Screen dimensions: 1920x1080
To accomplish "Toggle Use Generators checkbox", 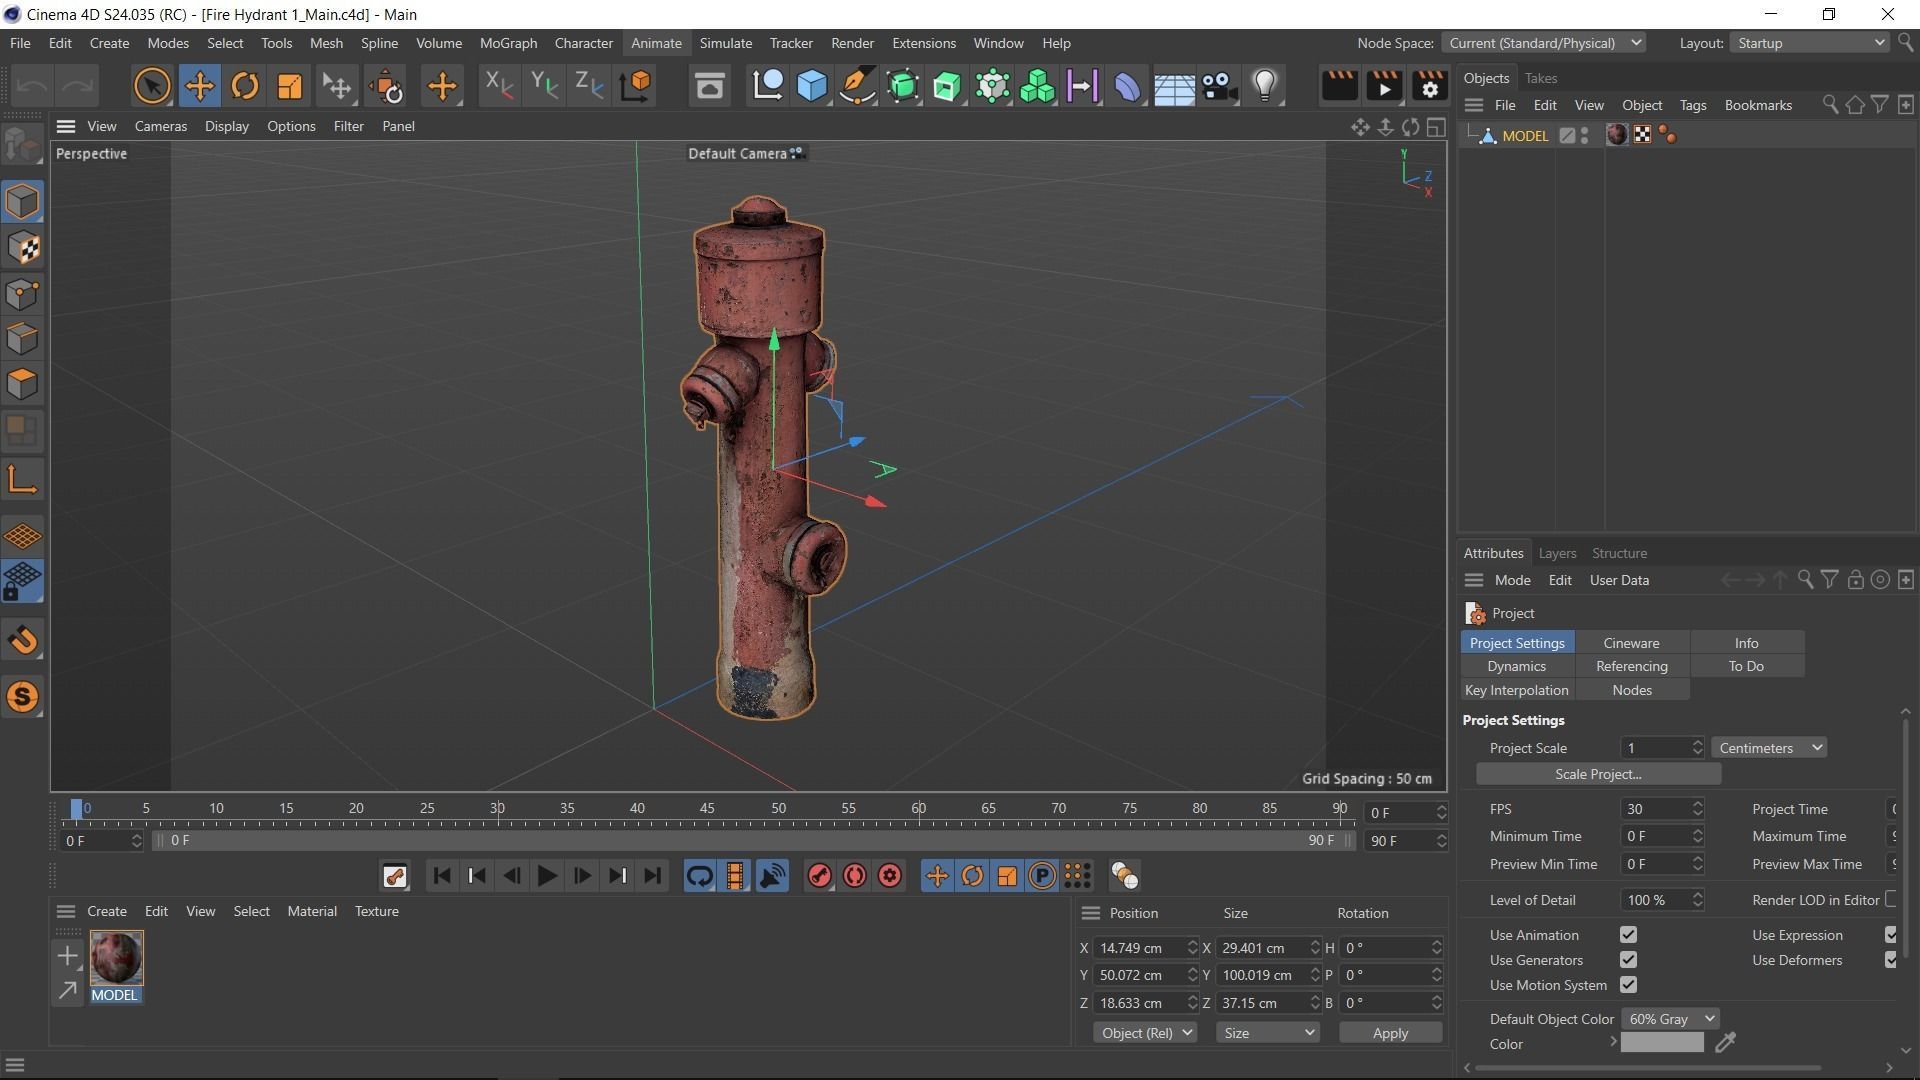I will tap(1628, 960).
